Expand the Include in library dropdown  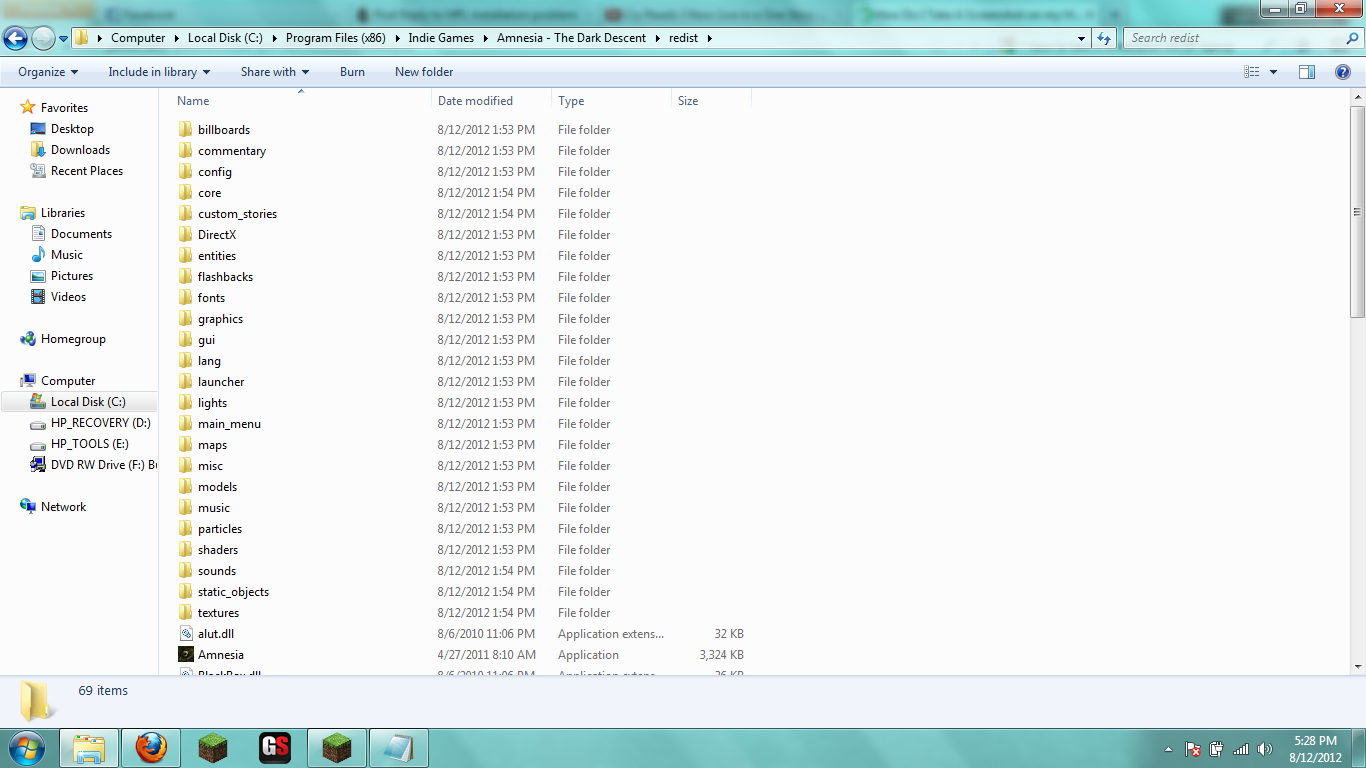pos(159,72)
